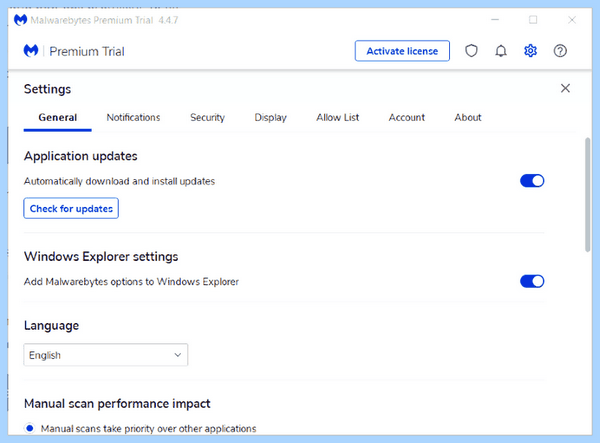Viewport: 600px width, 443px height.
Task: Switch to the Security tab
Action: [x=207, y=117]
